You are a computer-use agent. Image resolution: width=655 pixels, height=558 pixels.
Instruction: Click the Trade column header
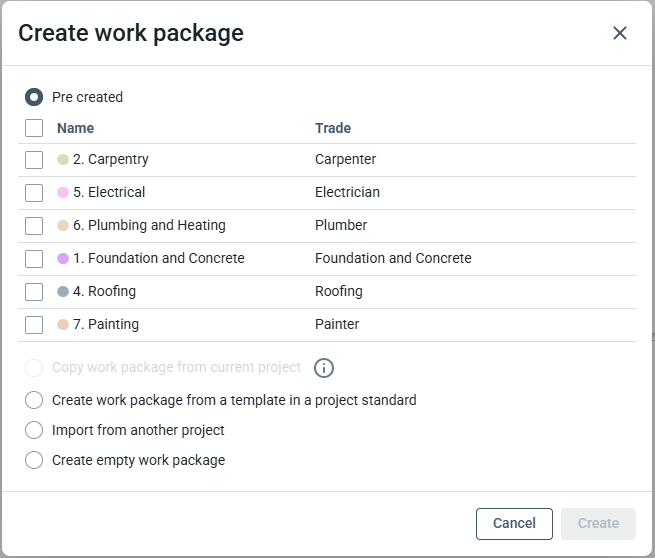click(x=333, y=128)
